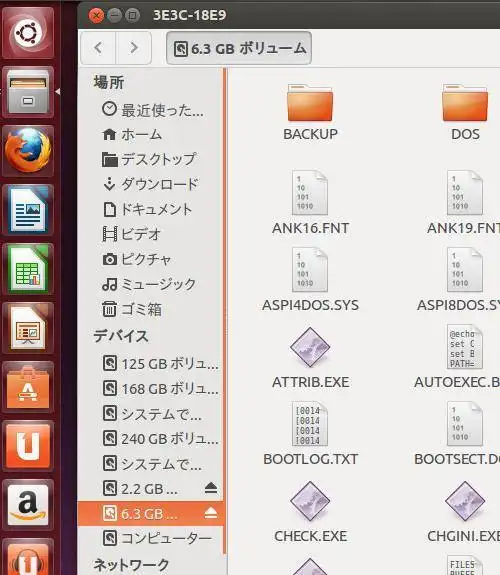Eject the 6.3 GB volume
Screen dimensions: 500x575
pyautogui.click(x=211, y=513)
